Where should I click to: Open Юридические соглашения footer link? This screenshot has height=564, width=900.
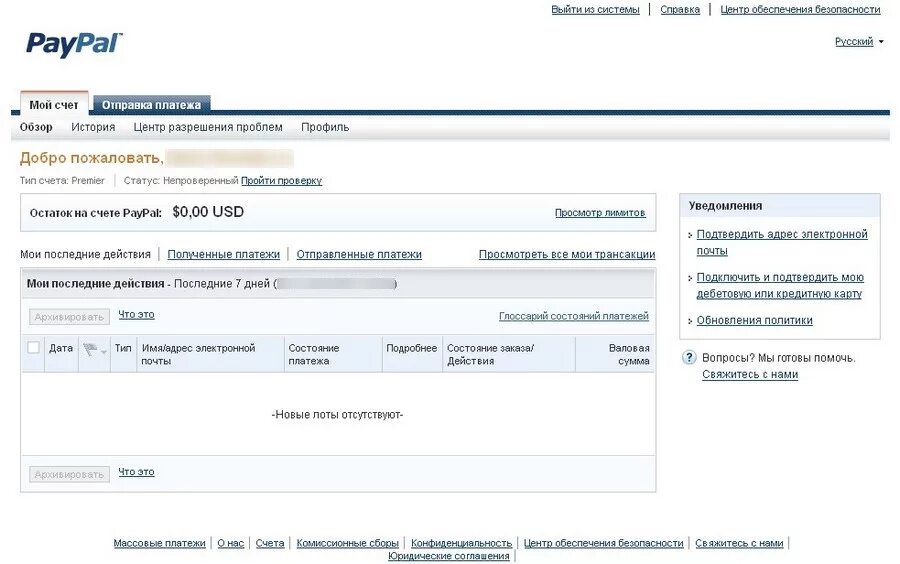[x=448, y=557]
